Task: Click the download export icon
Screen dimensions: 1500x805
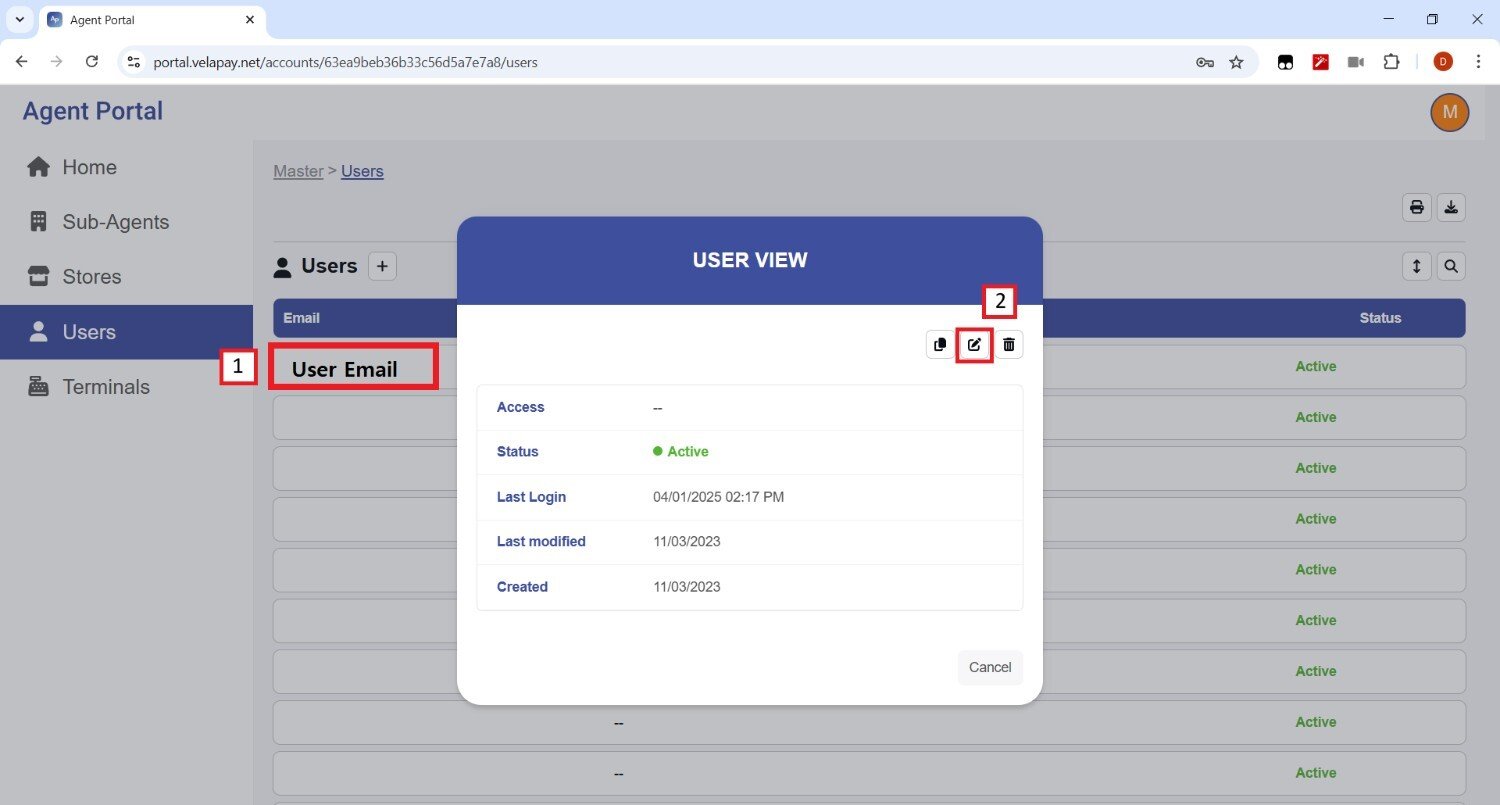Action: coord(1451,207)
